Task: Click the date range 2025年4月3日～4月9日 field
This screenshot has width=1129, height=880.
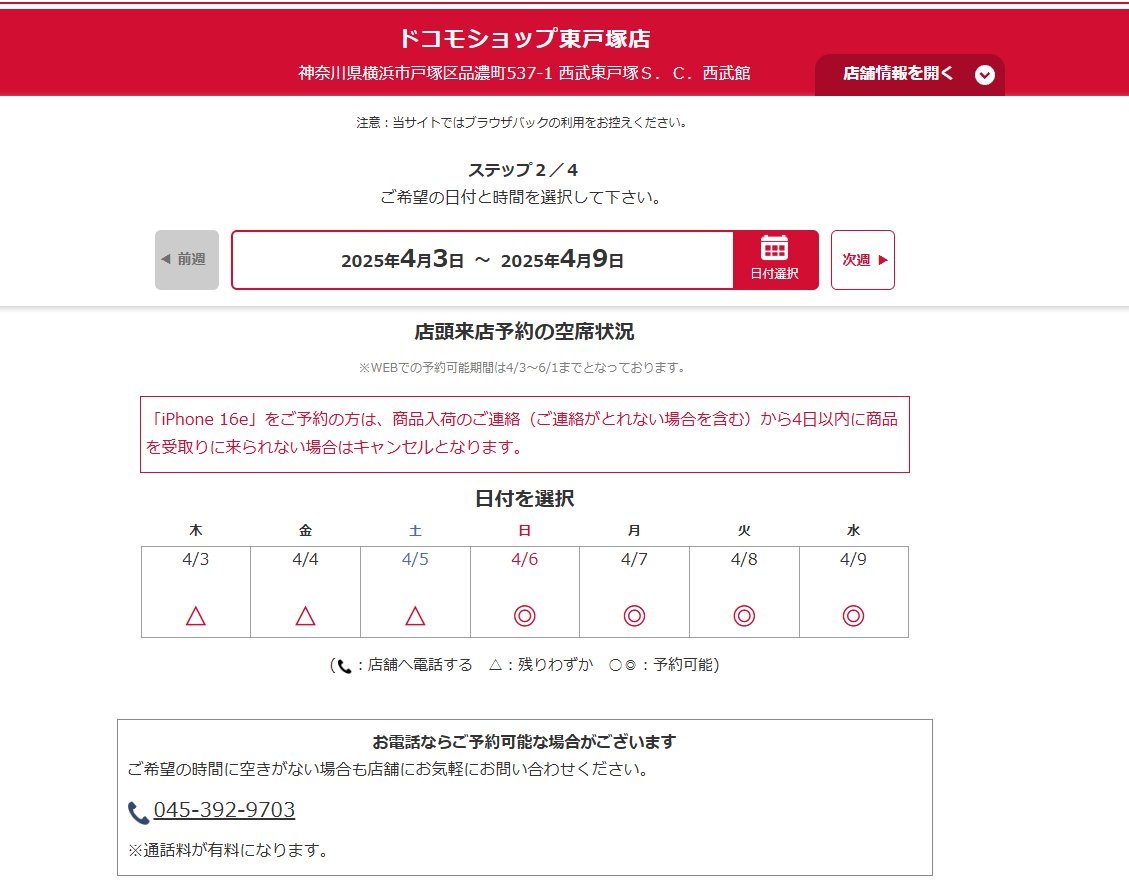Action: (x=482, y=260)
